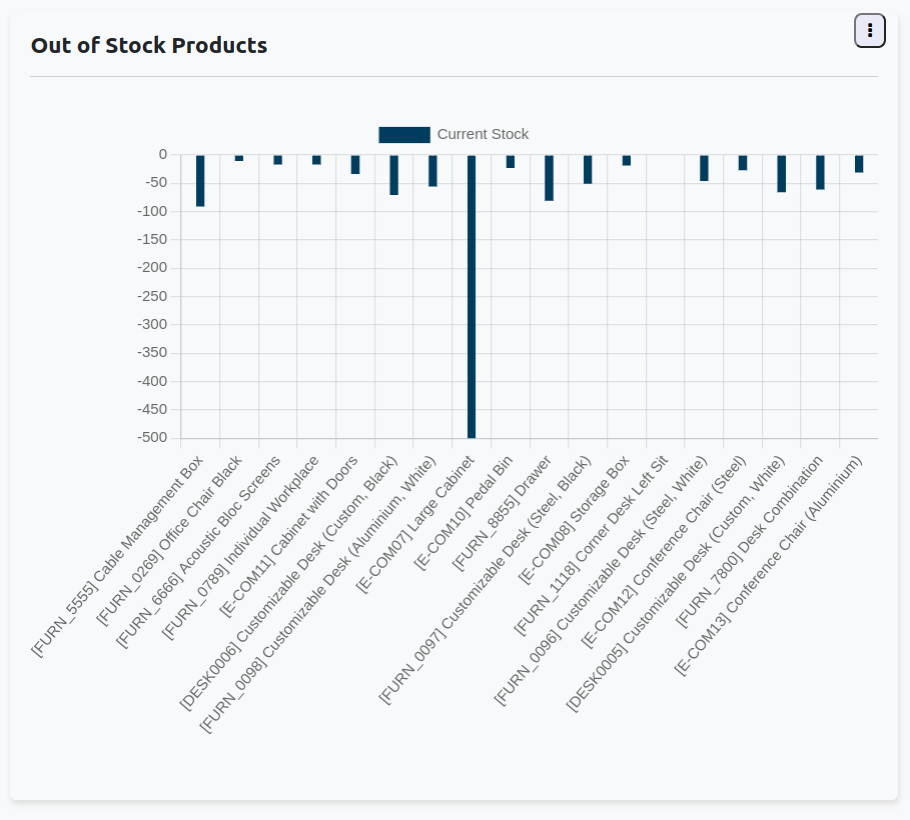Click the Desk Combination bar

820,172
